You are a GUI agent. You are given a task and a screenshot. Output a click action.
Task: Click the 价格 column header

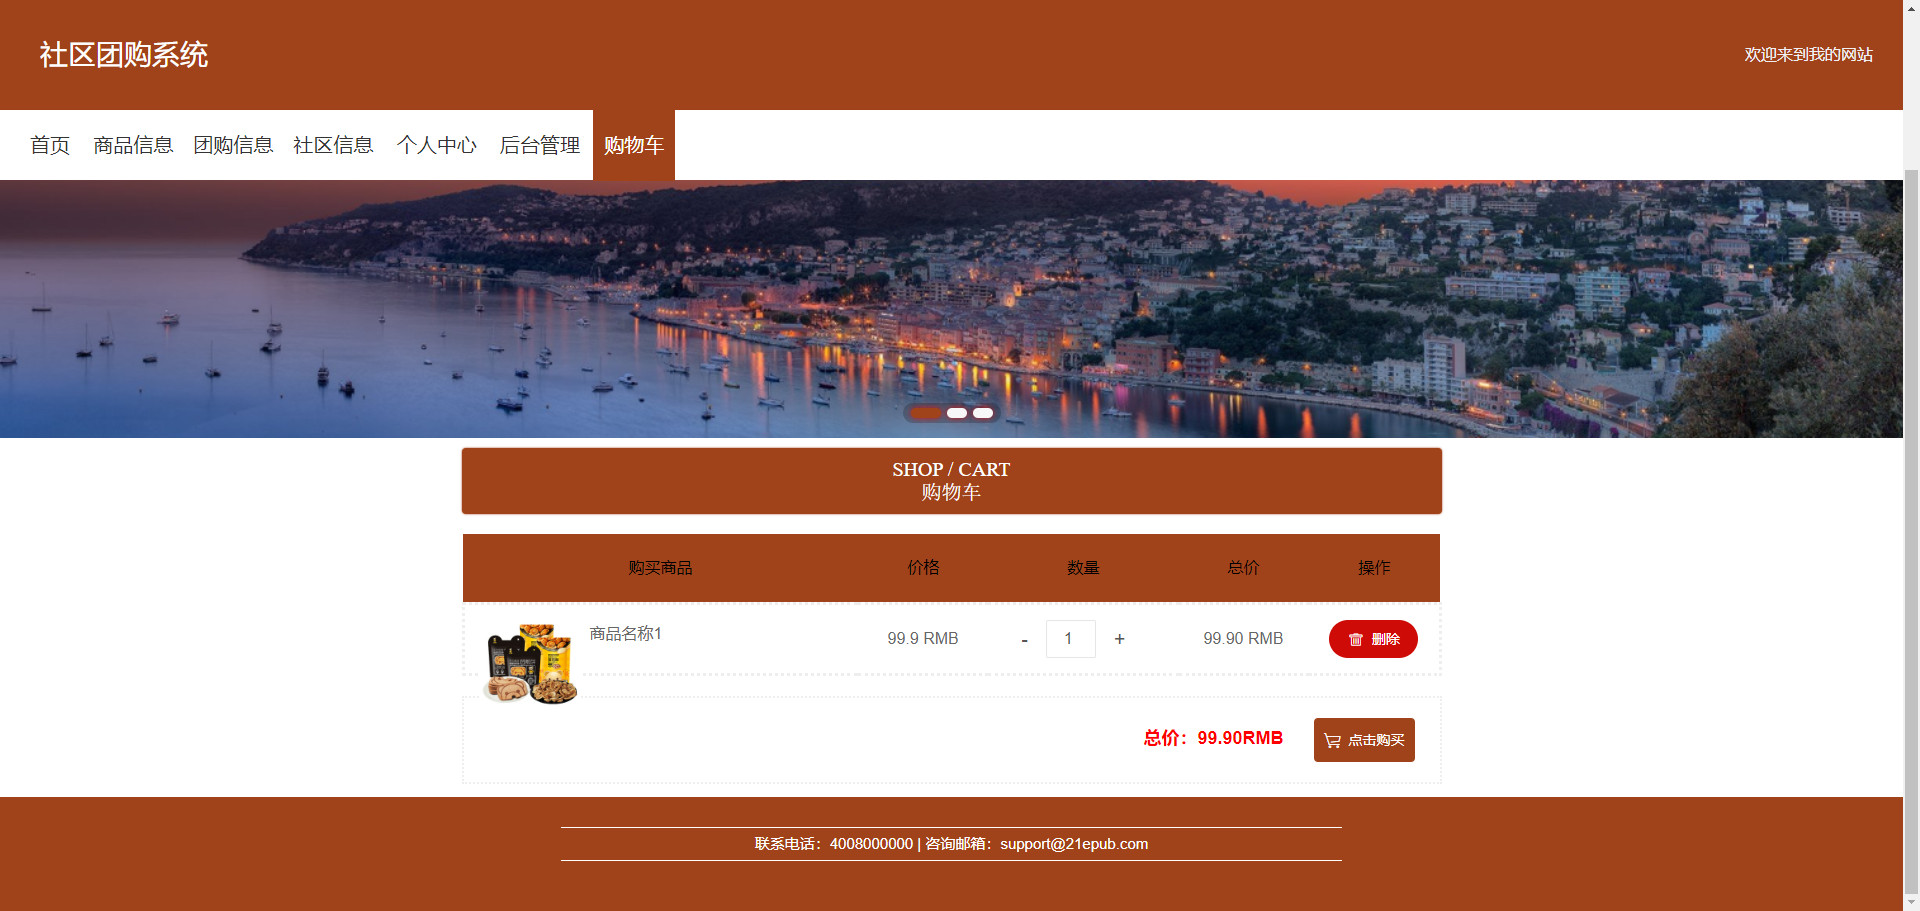(923, 568)
